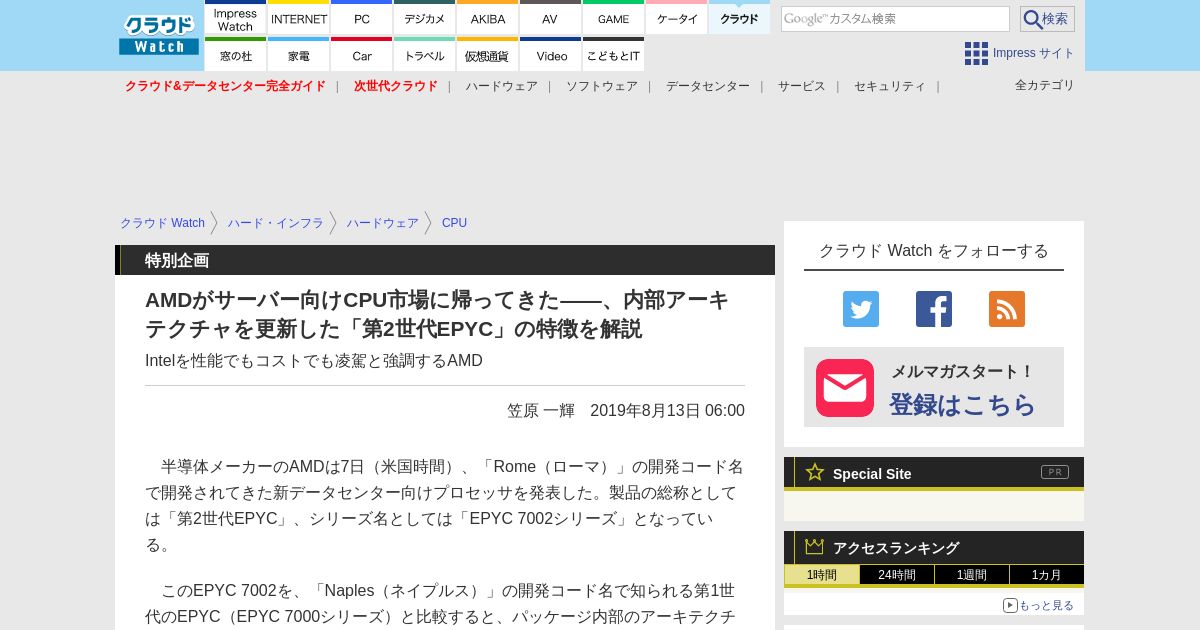Open the 次世代クラウド menu link

point(396,86)
